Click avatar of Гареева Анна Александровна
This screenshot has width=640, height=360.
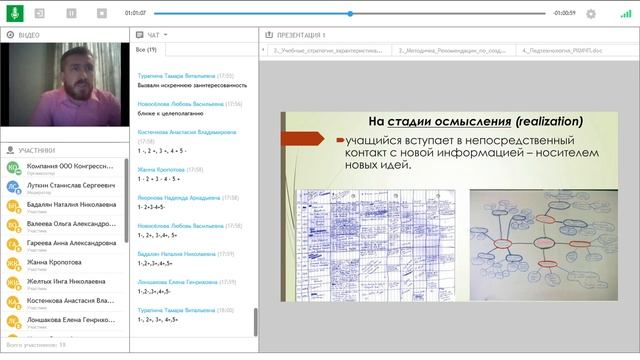click(x=13, y=244)
